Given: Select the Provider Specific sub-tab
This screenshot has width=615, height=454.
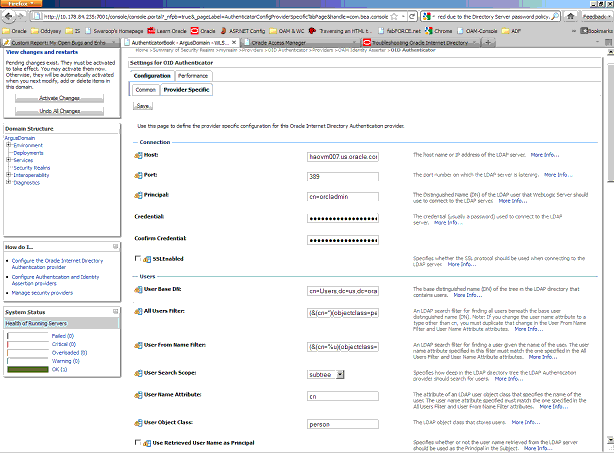Looking at the screenshot, I should 186,90.
